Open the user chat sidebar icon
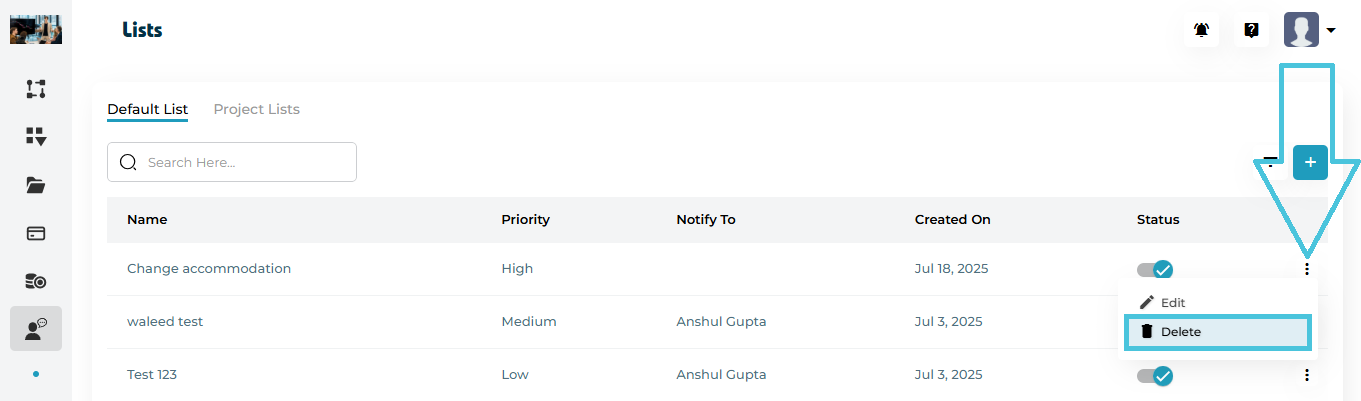The image size is (1361, 401). tap(36, 329)
